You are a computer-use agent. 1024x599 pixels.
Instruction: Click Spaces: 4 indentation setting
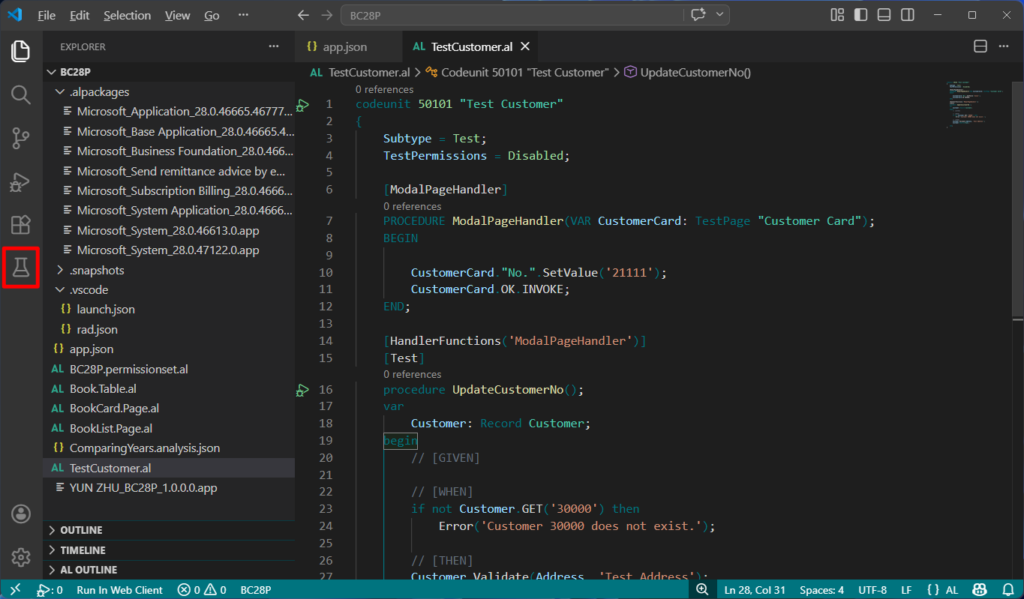(821, 590)
